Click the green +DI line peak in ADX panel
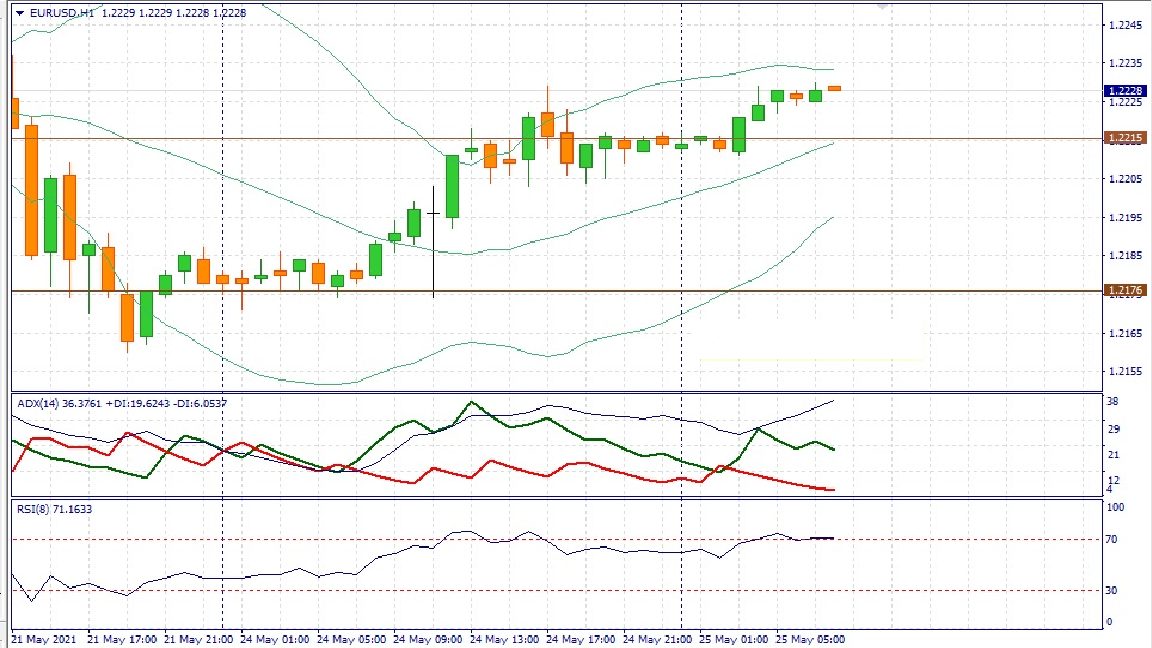 [472, 403]
